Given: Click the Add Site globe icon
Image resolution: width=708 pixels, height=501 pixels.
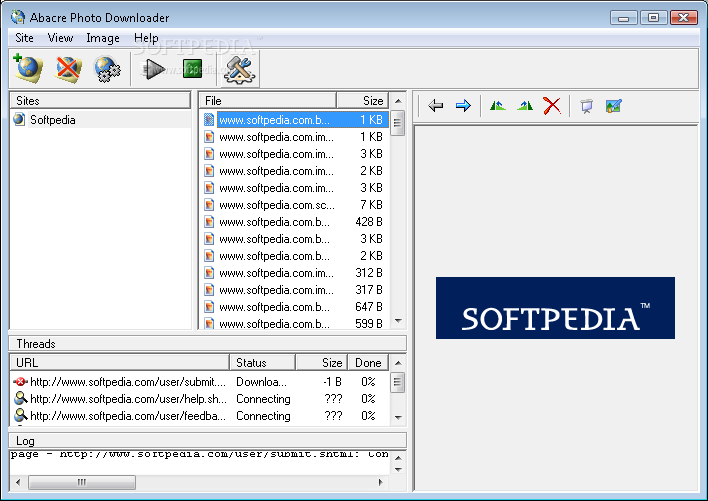Looking at the screenshot, I should (28, 69).
